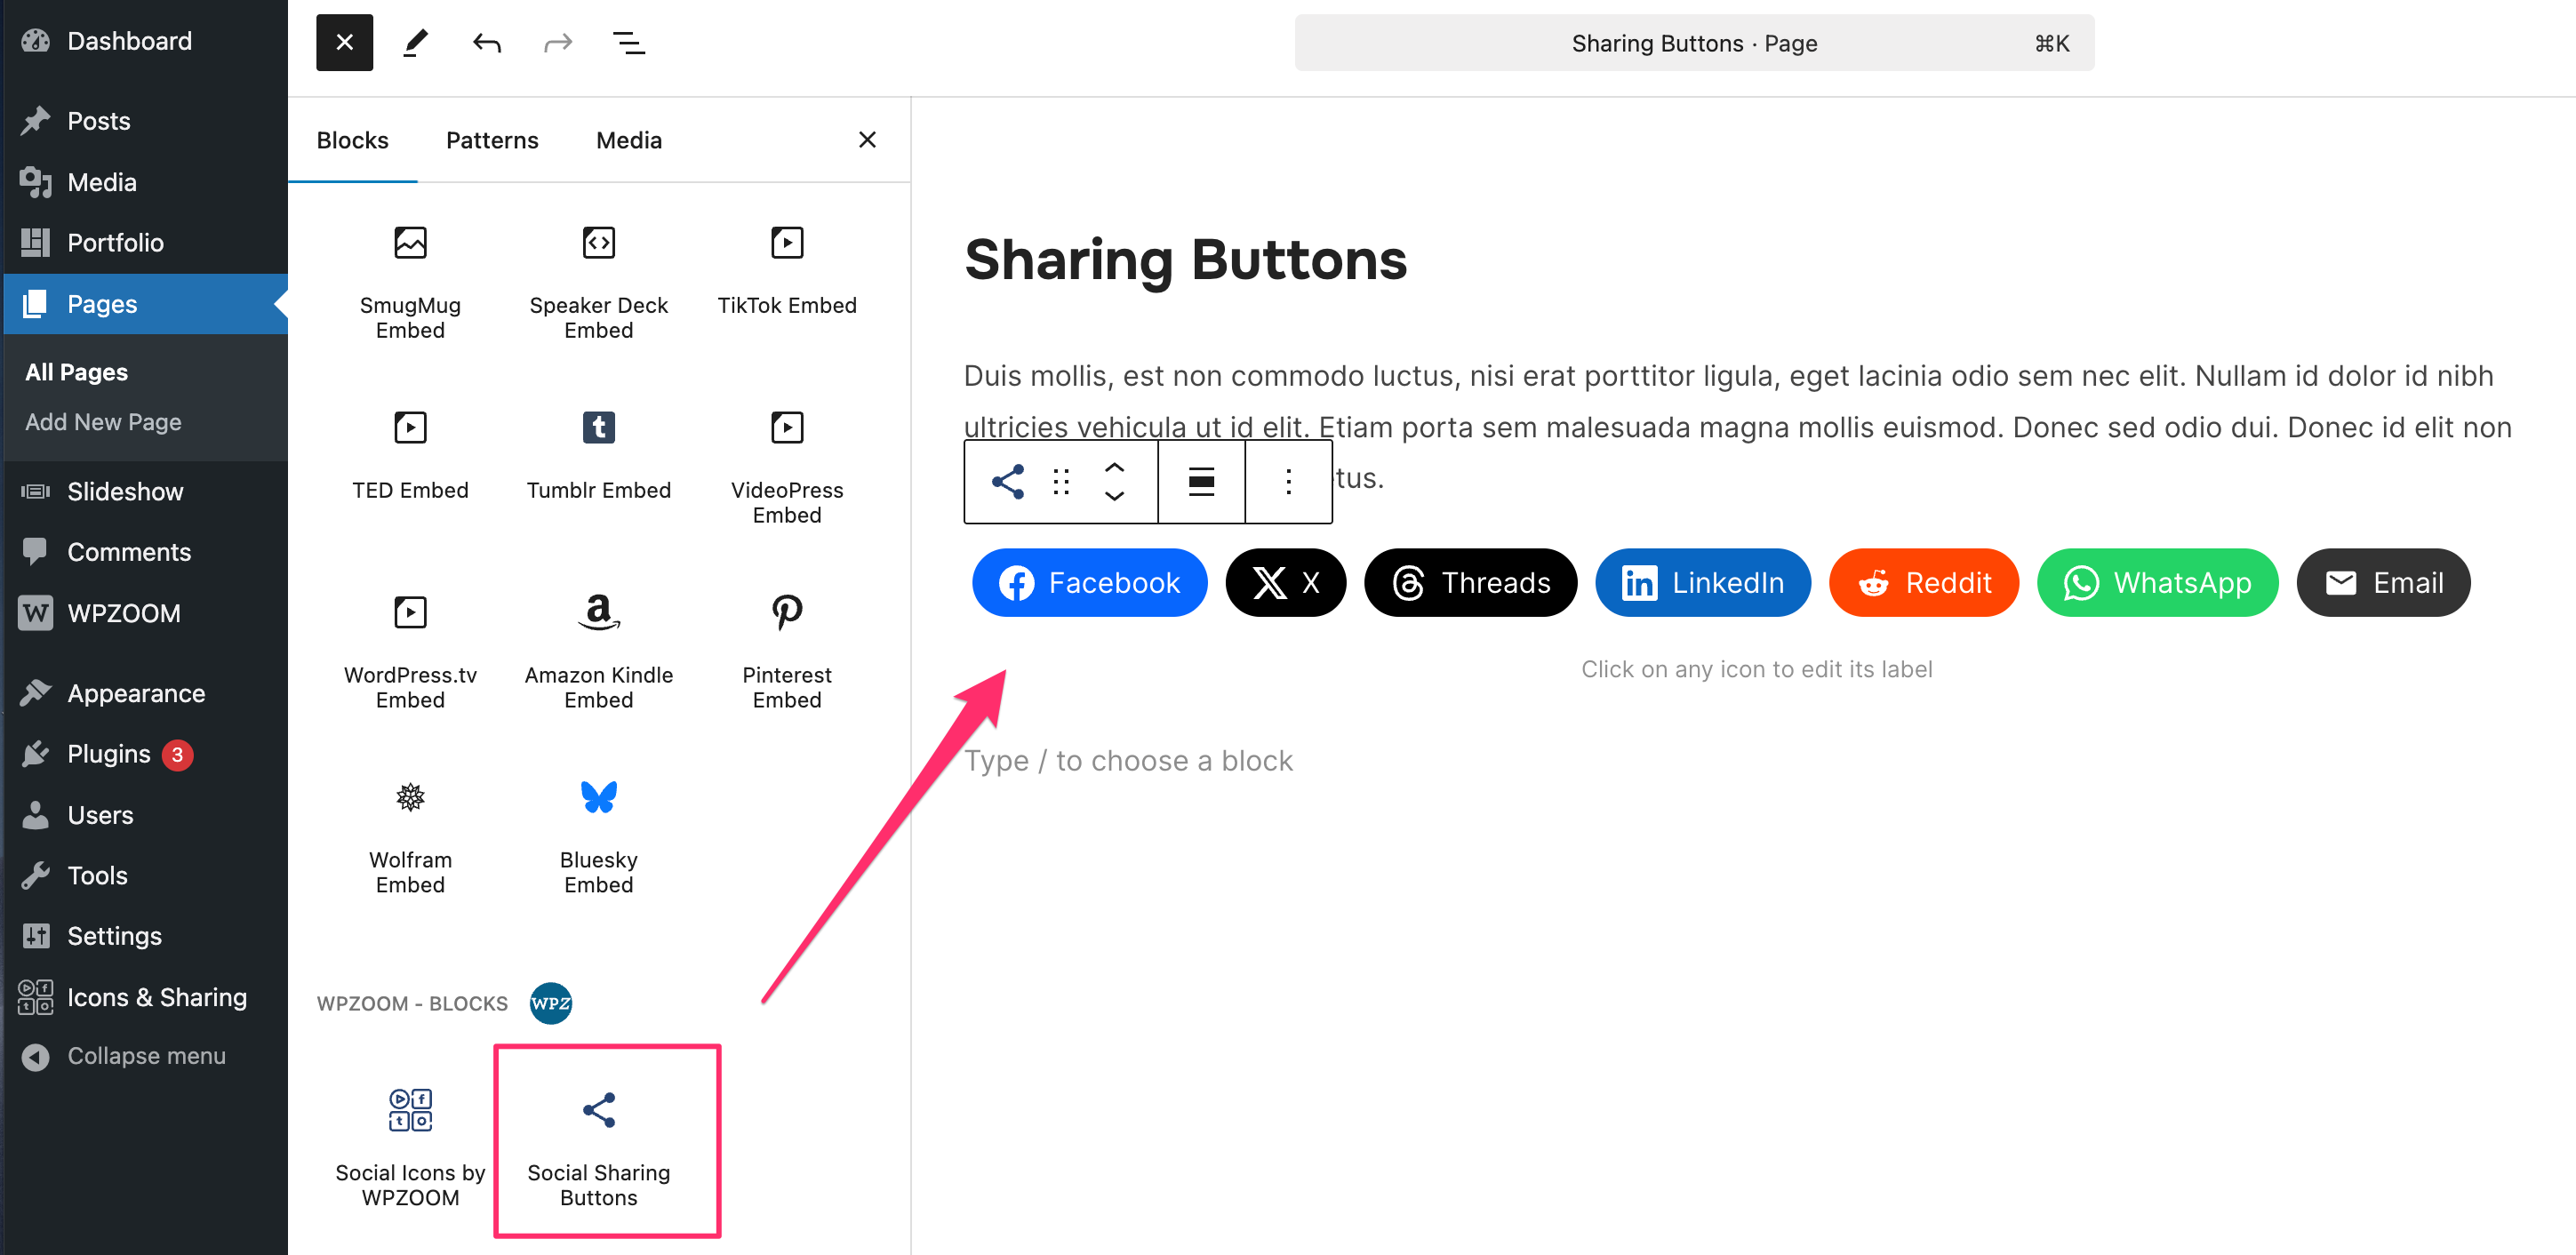Click the WhatsApp share button

(2157, 582)
